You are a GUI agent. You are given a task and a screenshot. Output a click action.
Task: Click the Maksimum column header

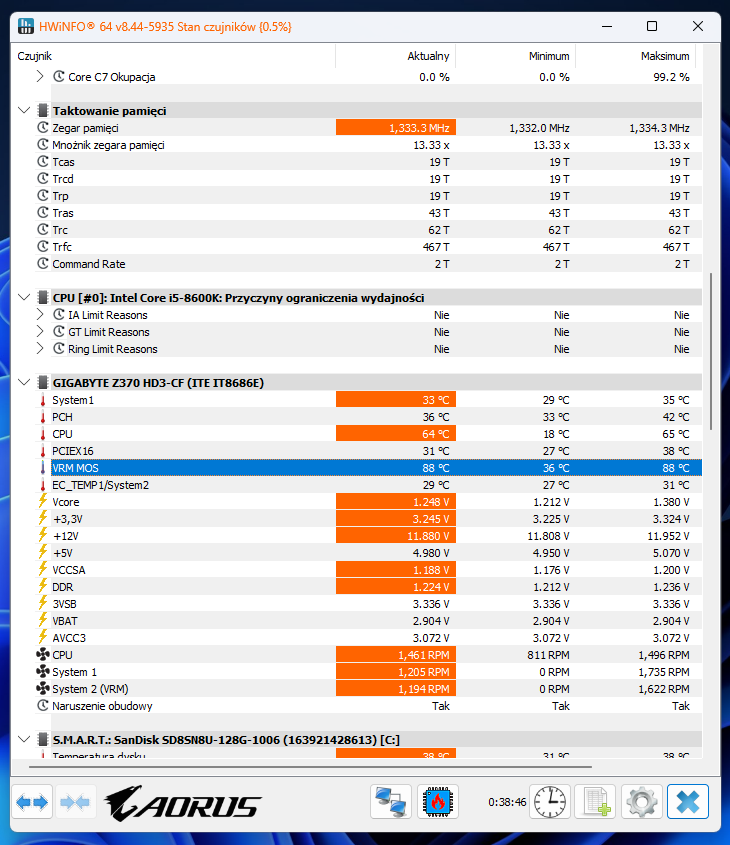pyautogui.click(x=636, y=56)
